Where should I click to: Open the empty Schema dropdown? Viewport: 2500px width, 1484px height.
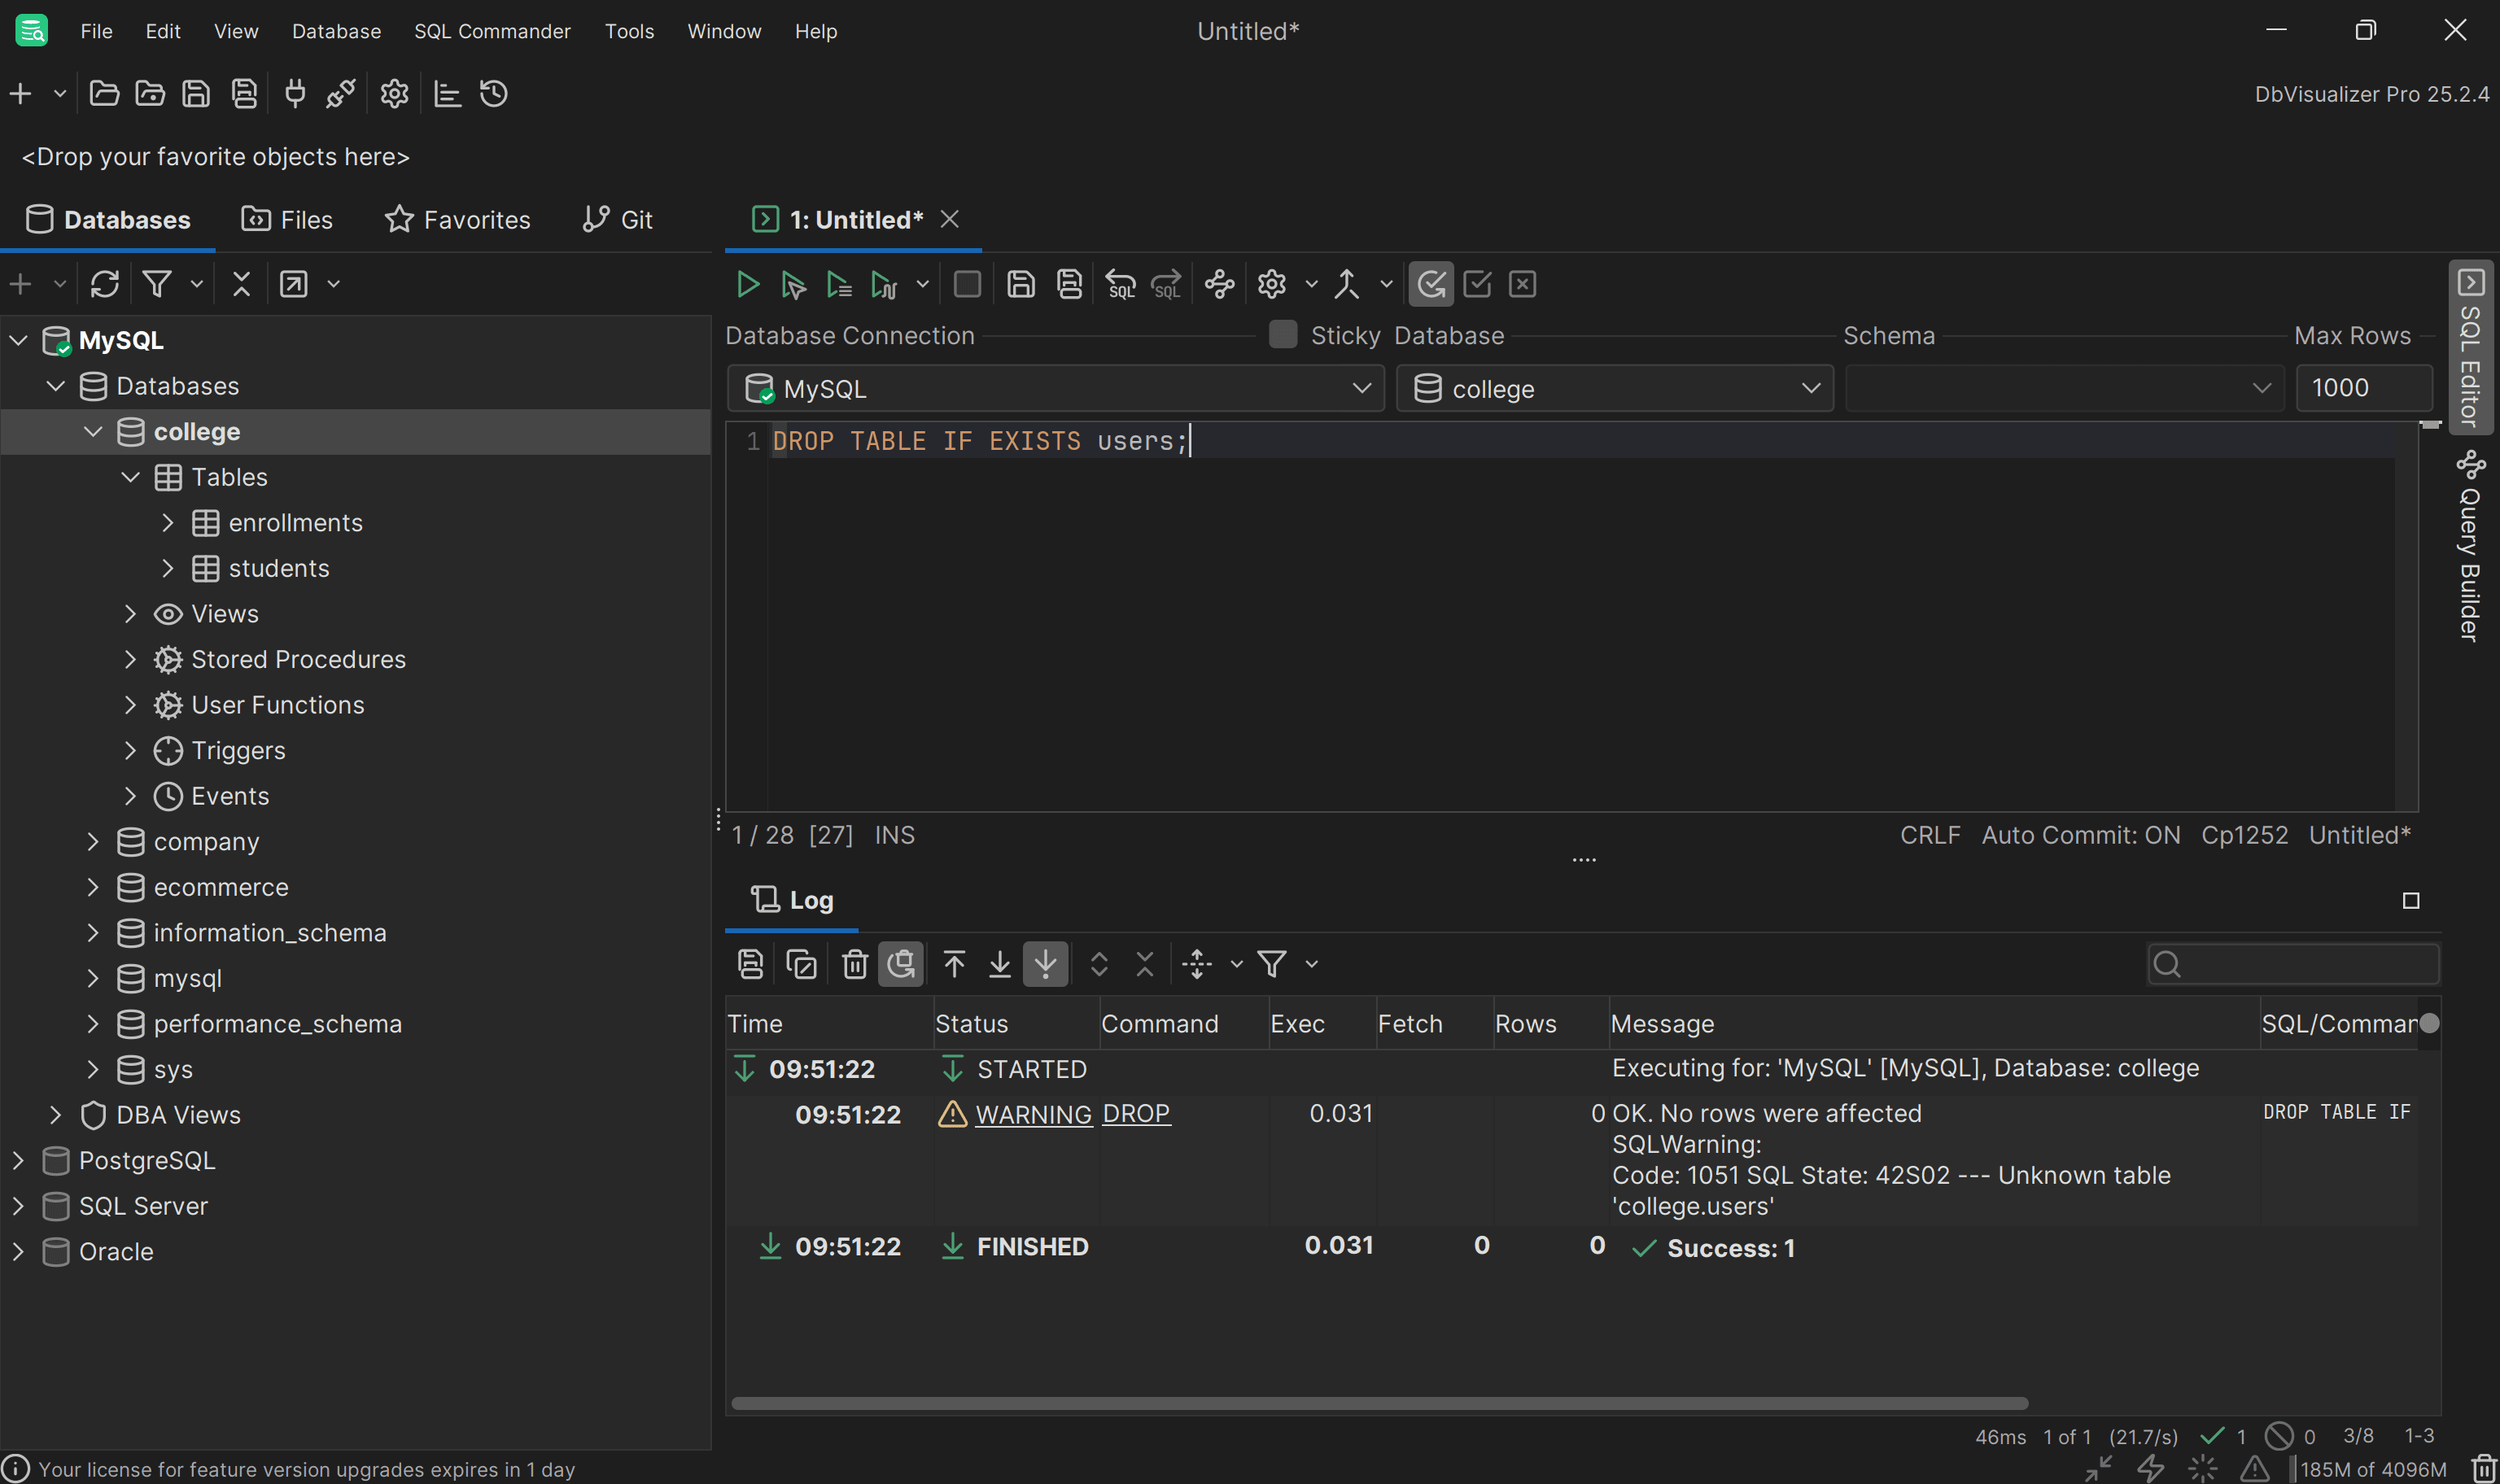tap(2064, 388)
